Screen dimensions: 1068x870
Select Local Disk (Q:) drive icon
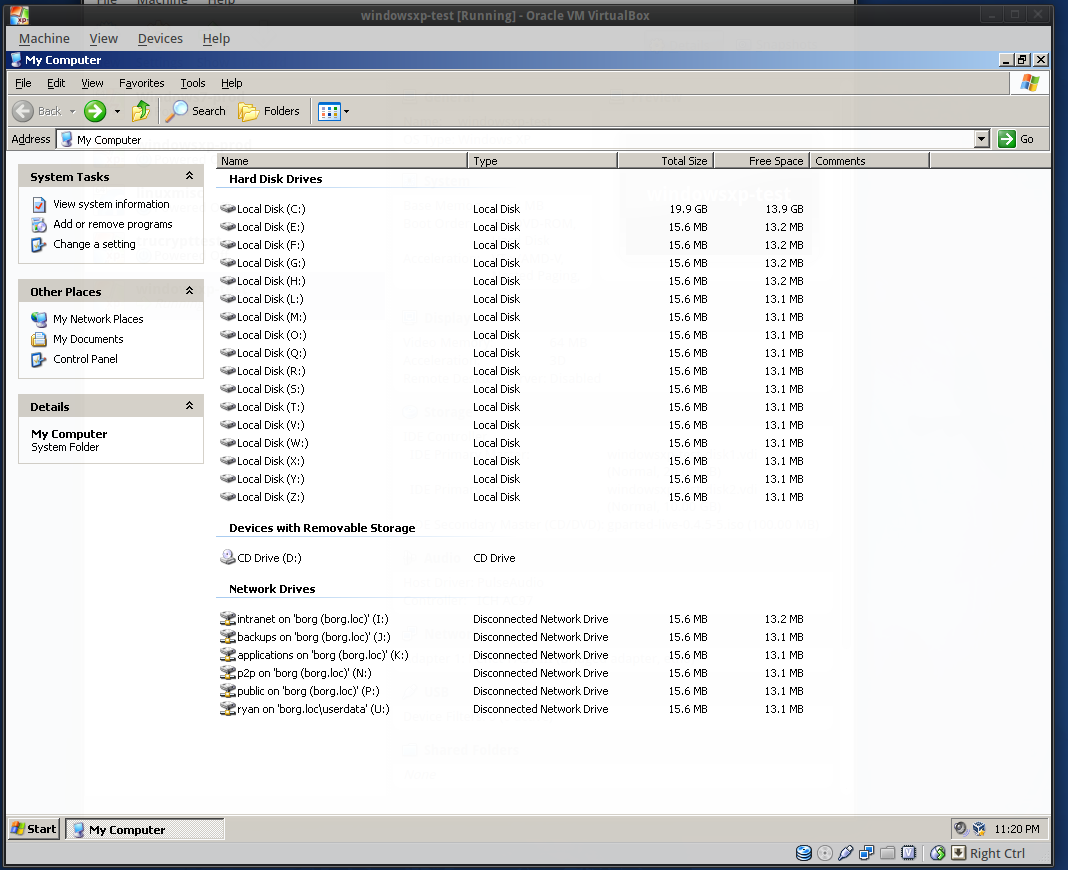(x=227, y=353)
